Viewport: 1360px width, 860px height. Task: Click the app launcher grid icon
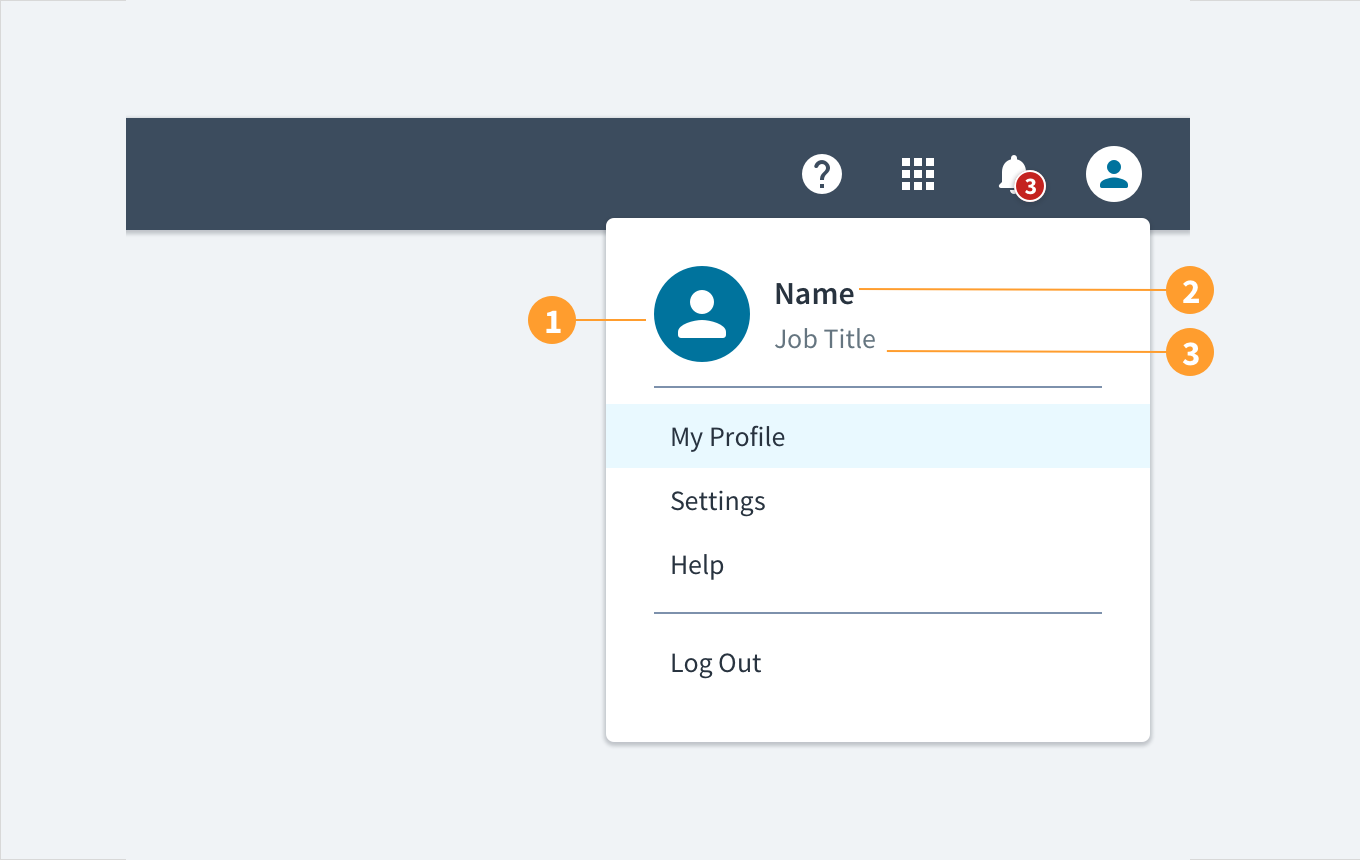(917, 173)
